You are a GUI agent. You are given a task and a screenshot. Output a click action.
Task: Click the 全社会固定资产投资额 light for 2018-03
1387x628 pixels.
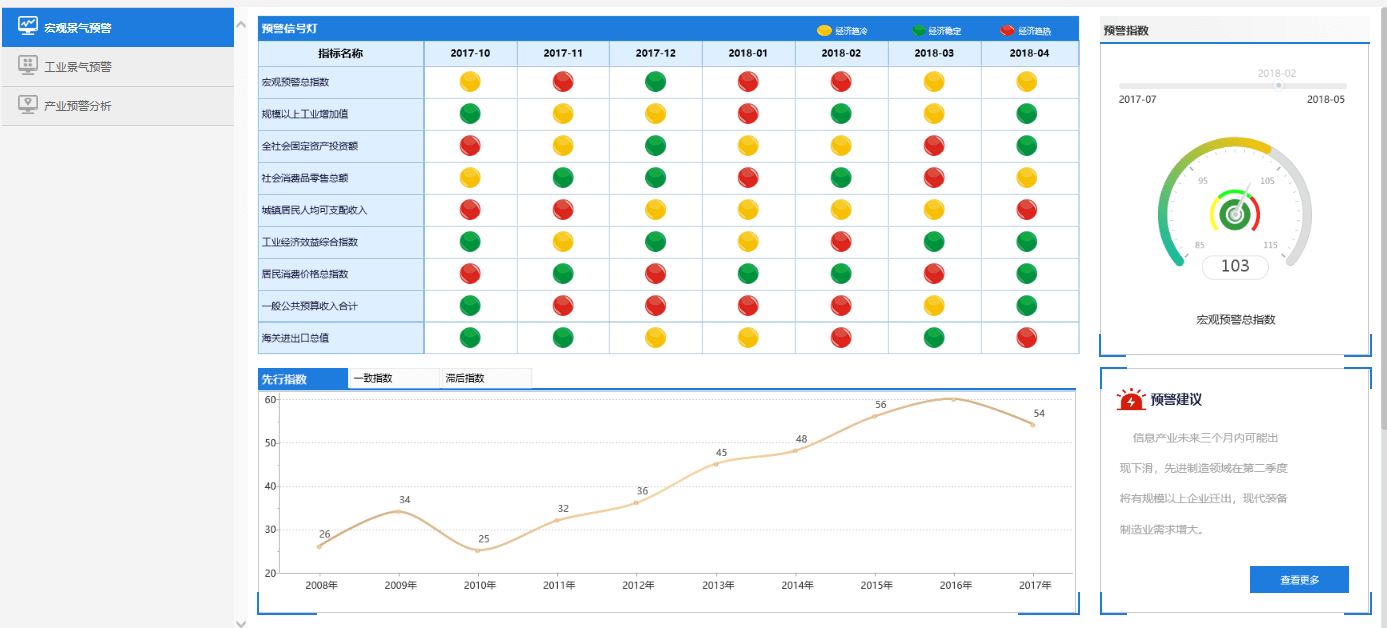point(934,146)
